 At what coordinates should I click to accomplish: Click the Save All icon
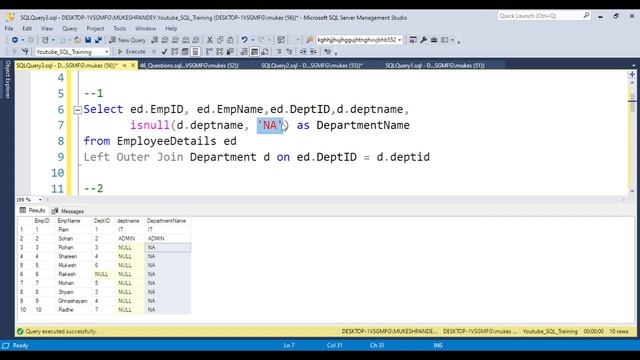click(98, 40)
